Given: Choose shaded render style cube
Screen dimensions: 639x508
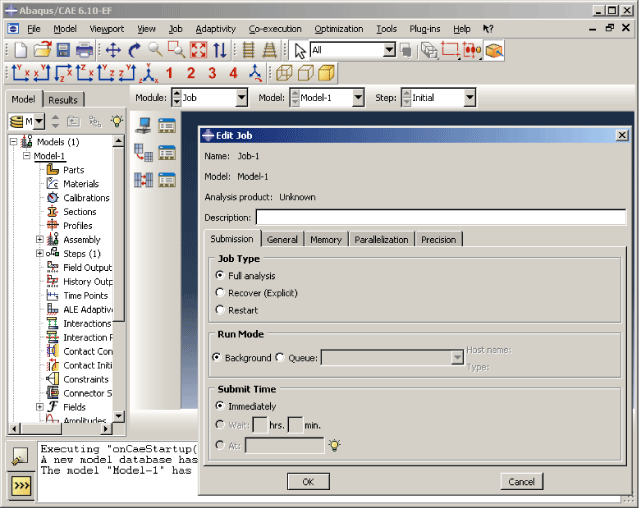Looking at the screenshot, I should click(x=326, y=73).
